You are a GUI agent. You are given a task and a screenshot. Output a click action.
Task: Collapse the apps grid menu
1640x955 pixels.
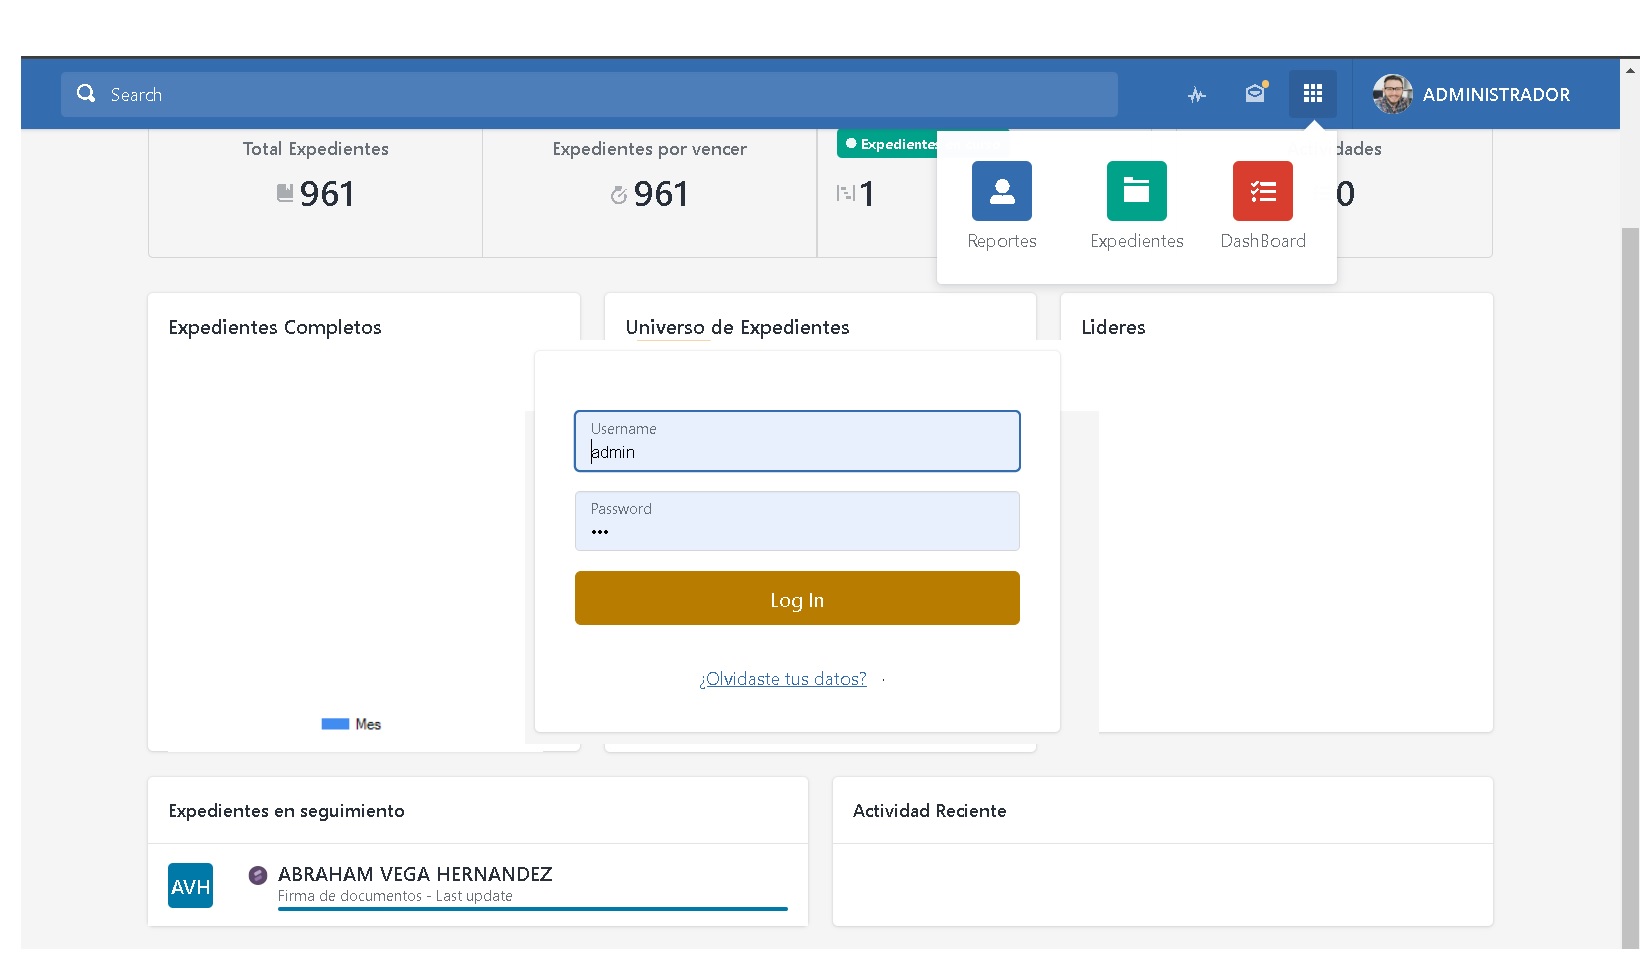coord(1312,94)
